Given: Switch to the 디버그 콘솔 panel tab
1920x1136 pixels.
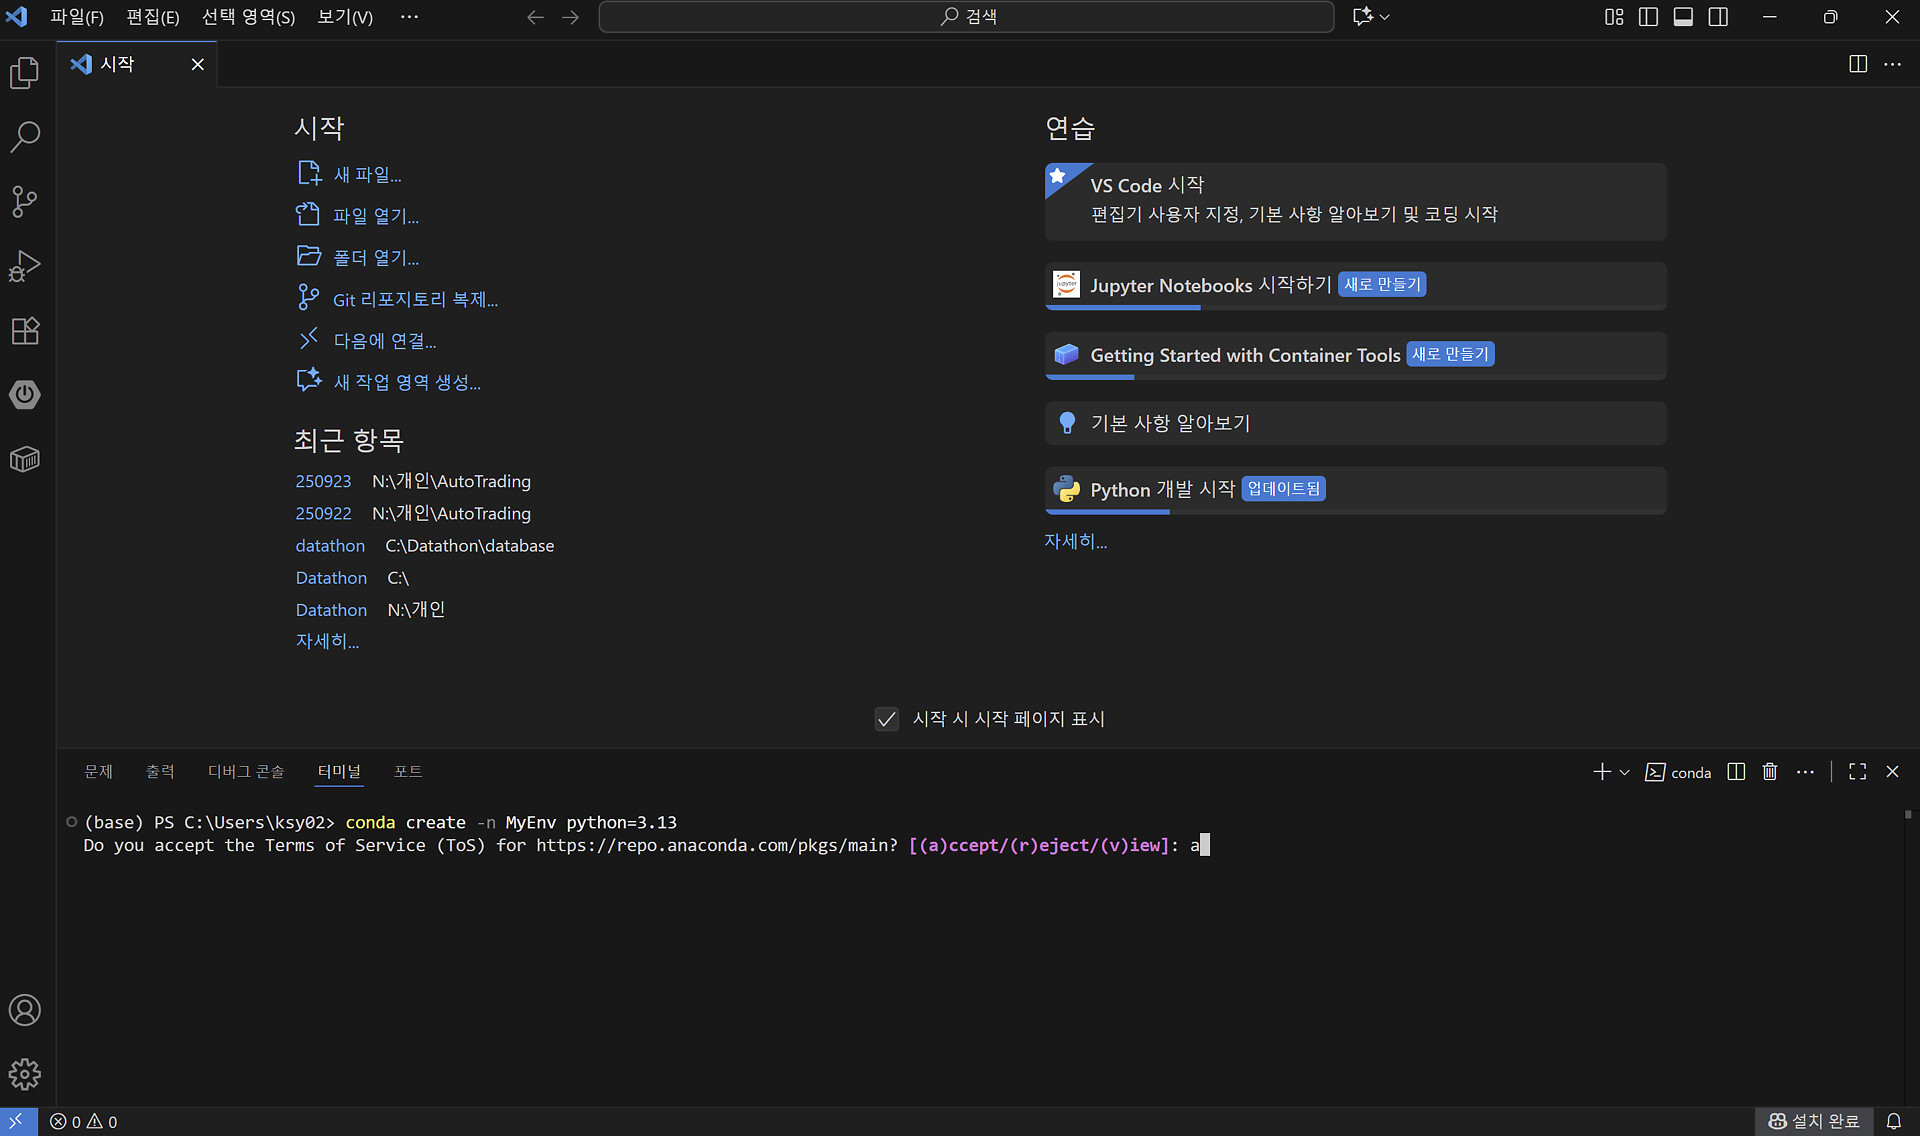Looking at the screenshot, I should pyautogui.click(x=246, y=771).
